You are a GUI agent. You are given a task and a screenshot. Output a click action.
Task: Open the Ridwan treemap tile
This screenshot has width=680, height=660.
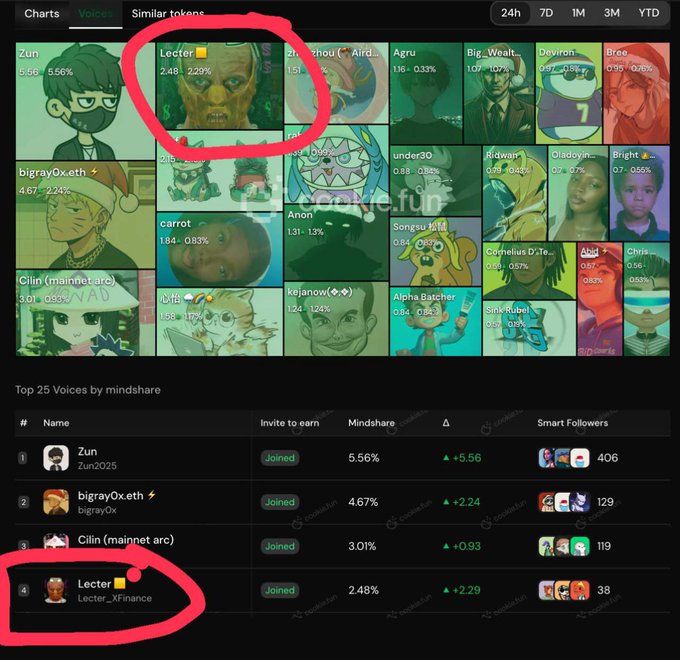[515, 193]
